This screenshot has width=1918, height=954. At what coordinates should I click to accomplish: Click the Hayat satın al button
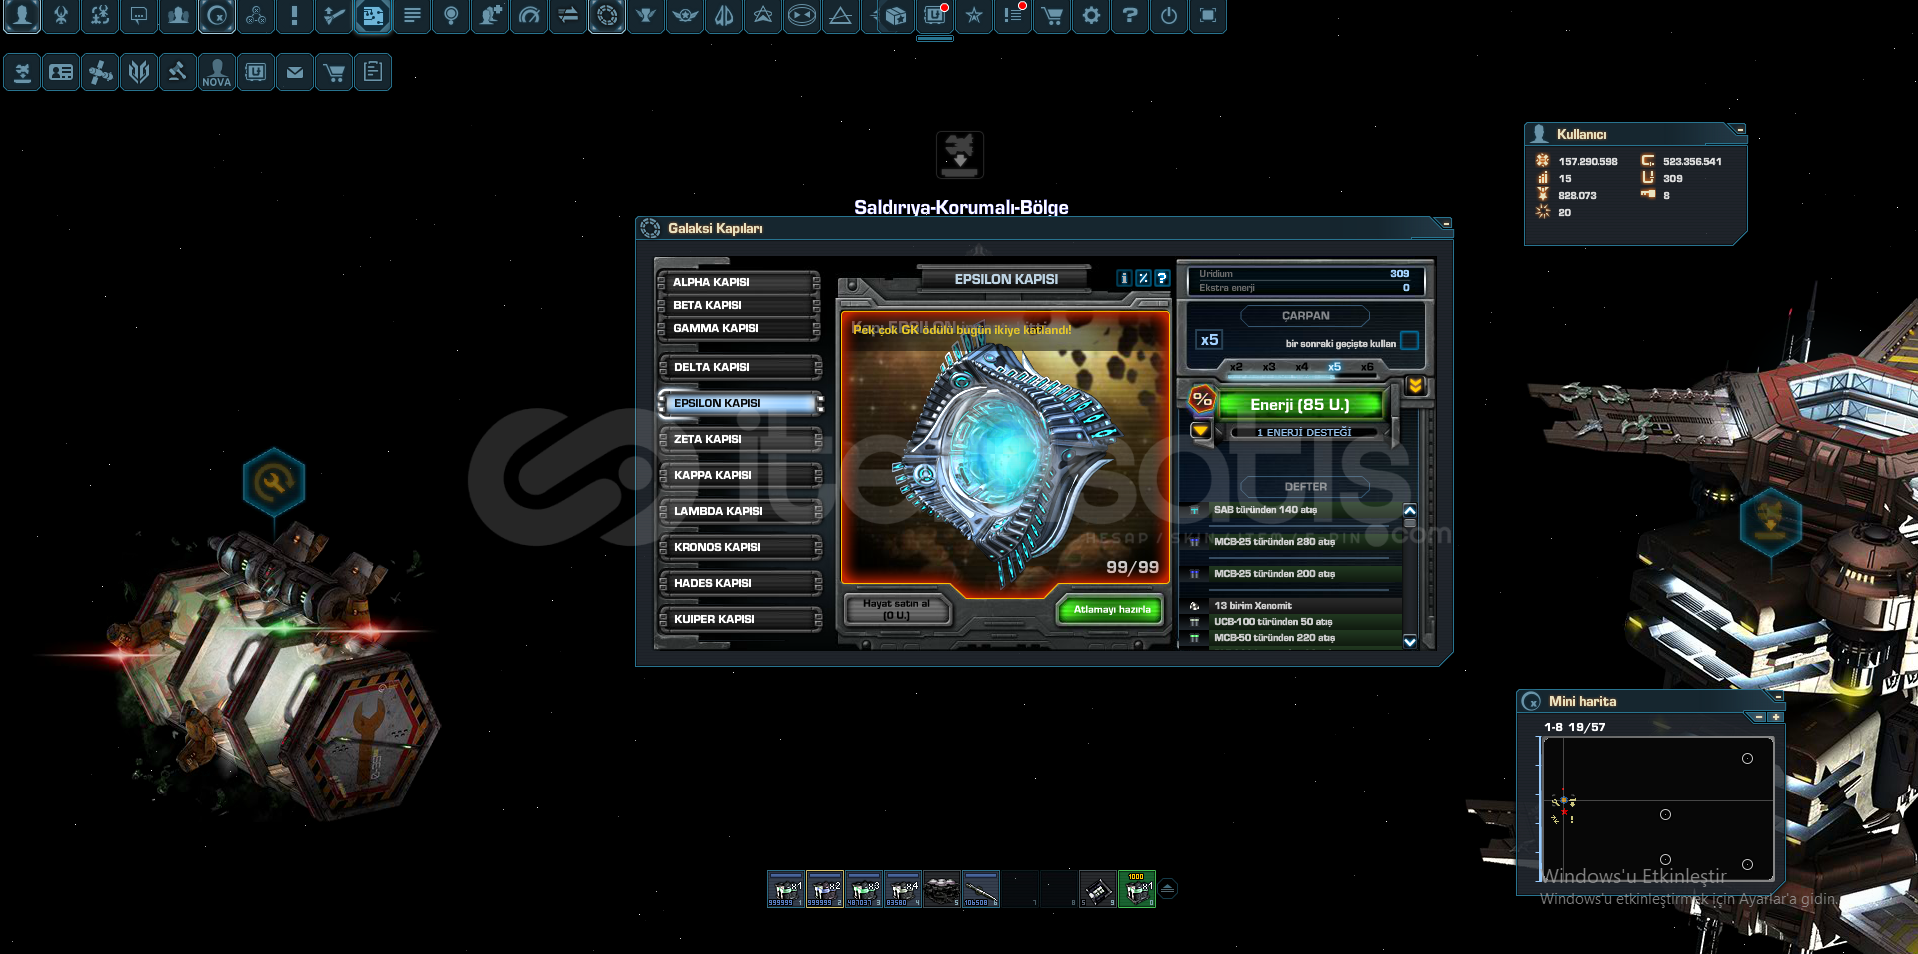[896, 609]
